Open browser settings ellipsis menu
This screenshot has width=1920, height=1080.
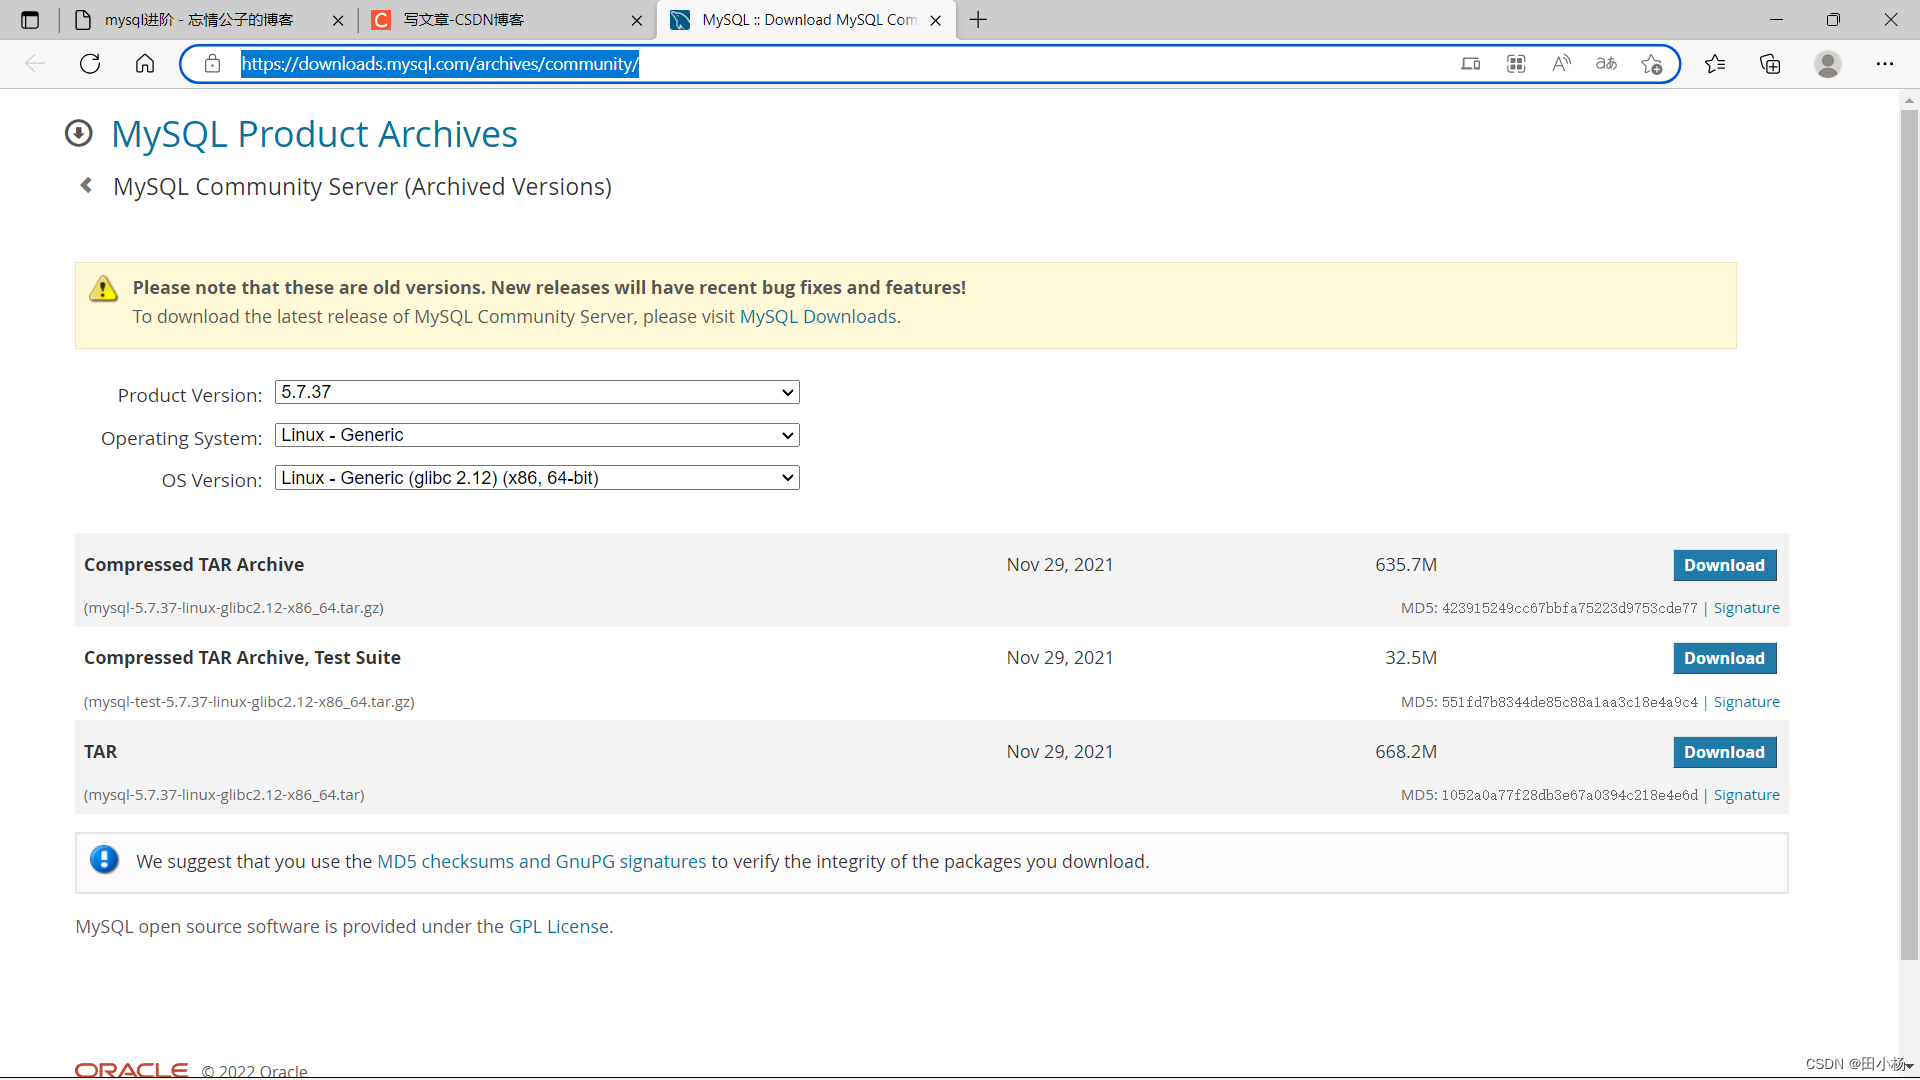click(x=1884, y=64)
